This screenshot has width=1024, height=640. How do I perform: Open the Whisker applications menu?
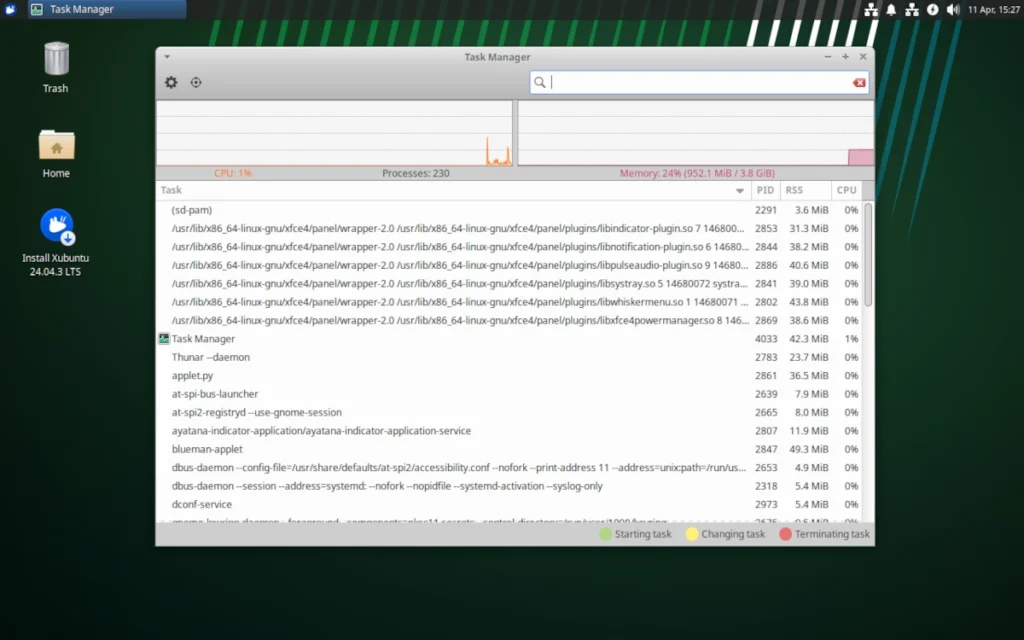tap(10, 9)
